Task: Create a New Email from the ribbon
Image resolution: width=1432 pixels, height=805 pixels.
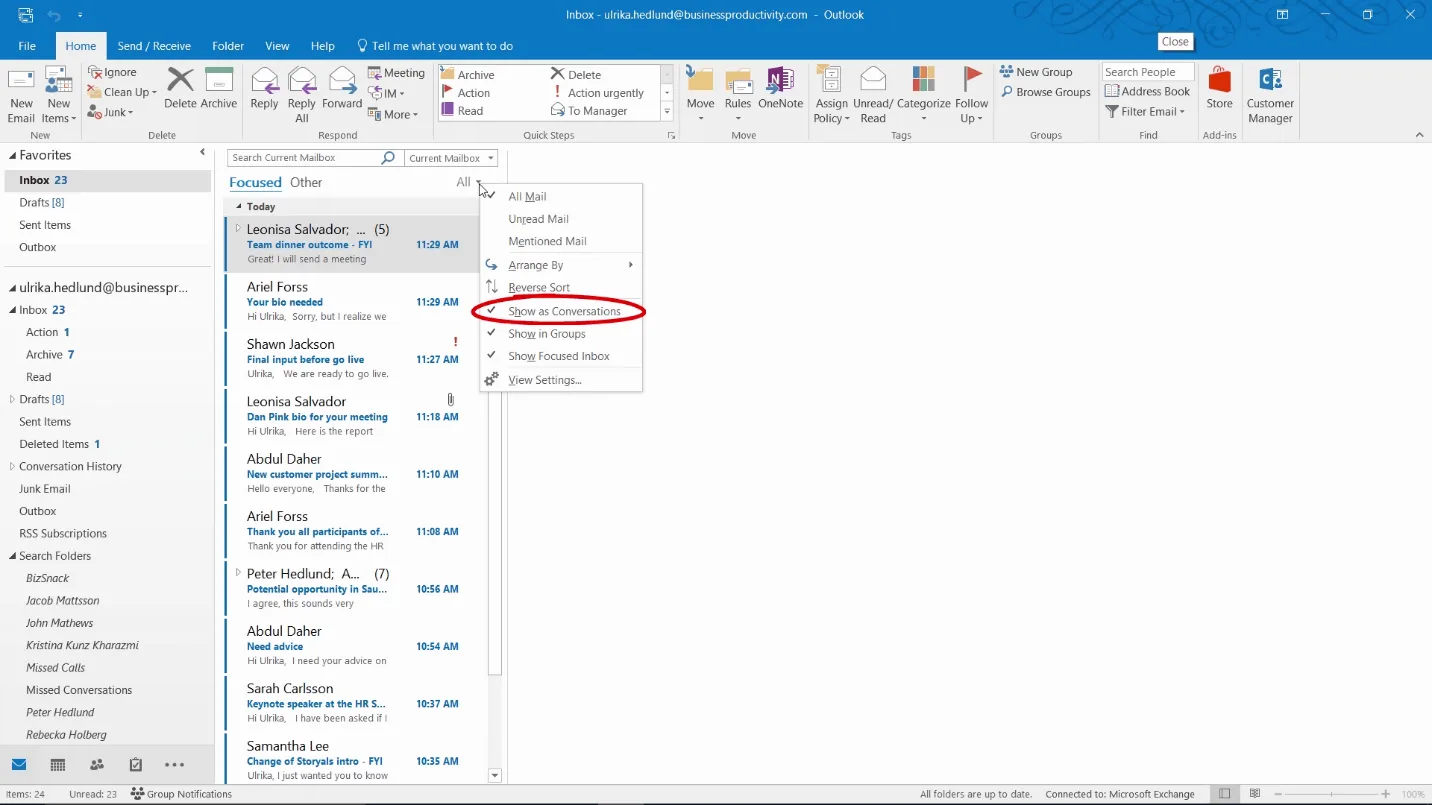Action: coord(21,95)
